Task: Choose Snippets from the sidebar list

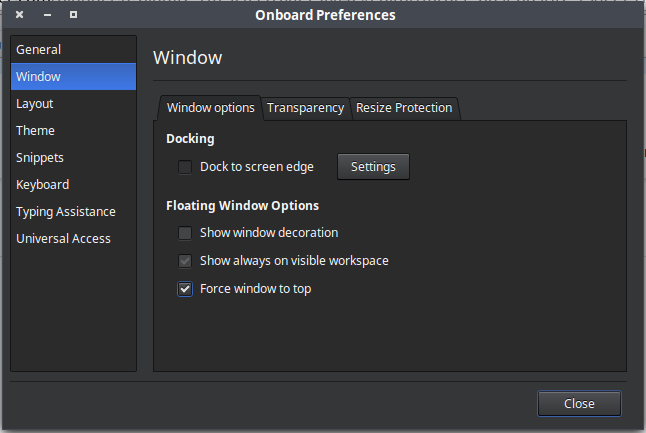Action: (40, 158)
